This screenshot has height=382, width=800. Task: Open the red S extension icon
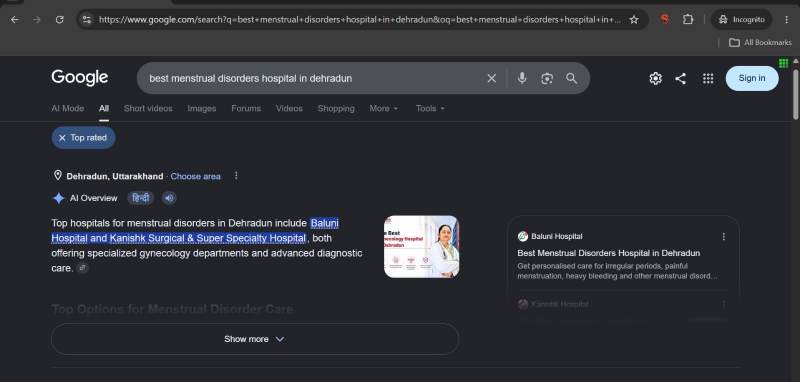[x=664, y=20]
